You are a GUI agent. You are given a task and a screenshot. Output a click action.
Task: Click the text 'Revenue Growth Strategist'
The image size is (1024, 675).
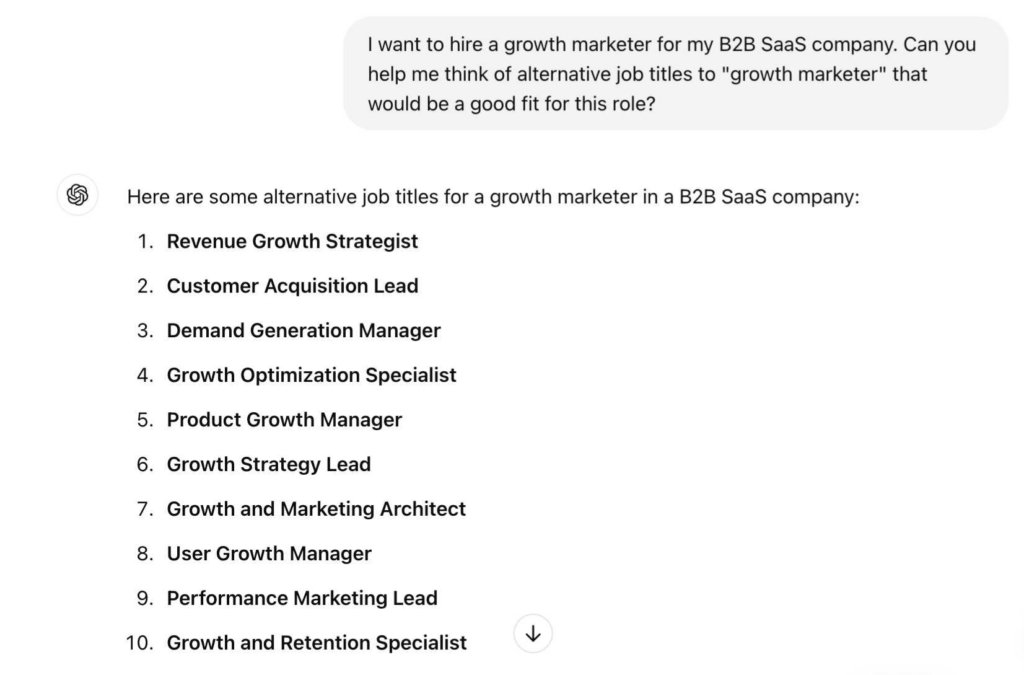pyautogui.click(x=293, y=241)
